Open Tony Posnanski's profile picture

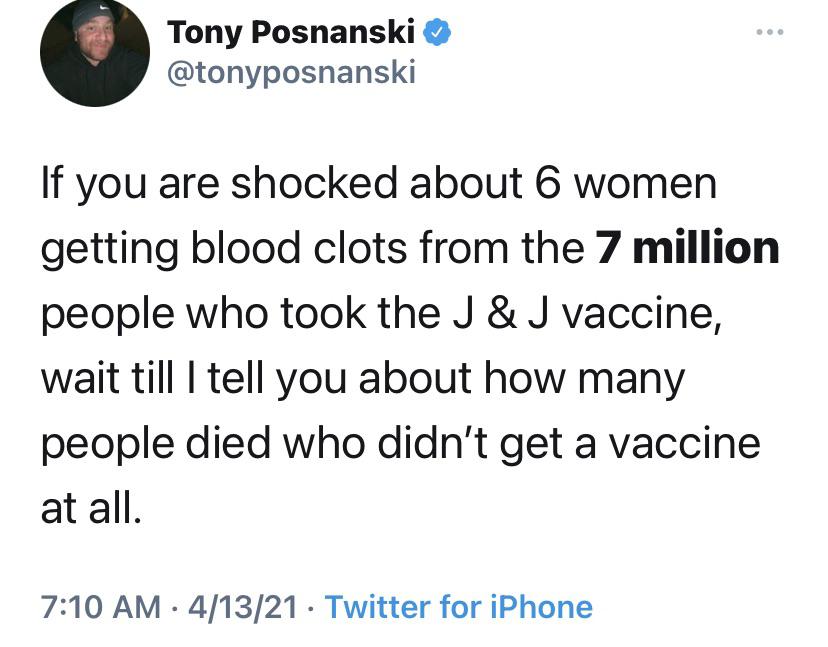(x=95, y=54)
